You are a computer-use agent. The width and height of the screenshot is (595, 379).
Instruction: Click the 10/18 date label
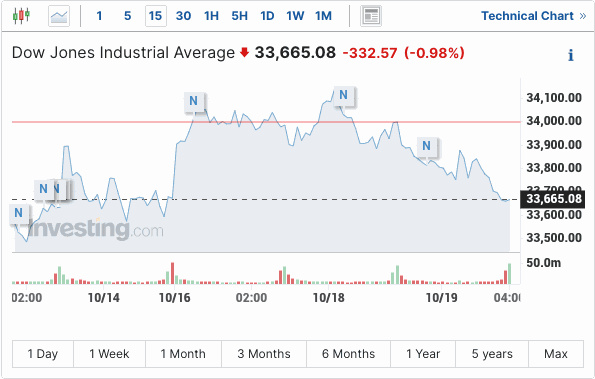(x=329, y=298)
